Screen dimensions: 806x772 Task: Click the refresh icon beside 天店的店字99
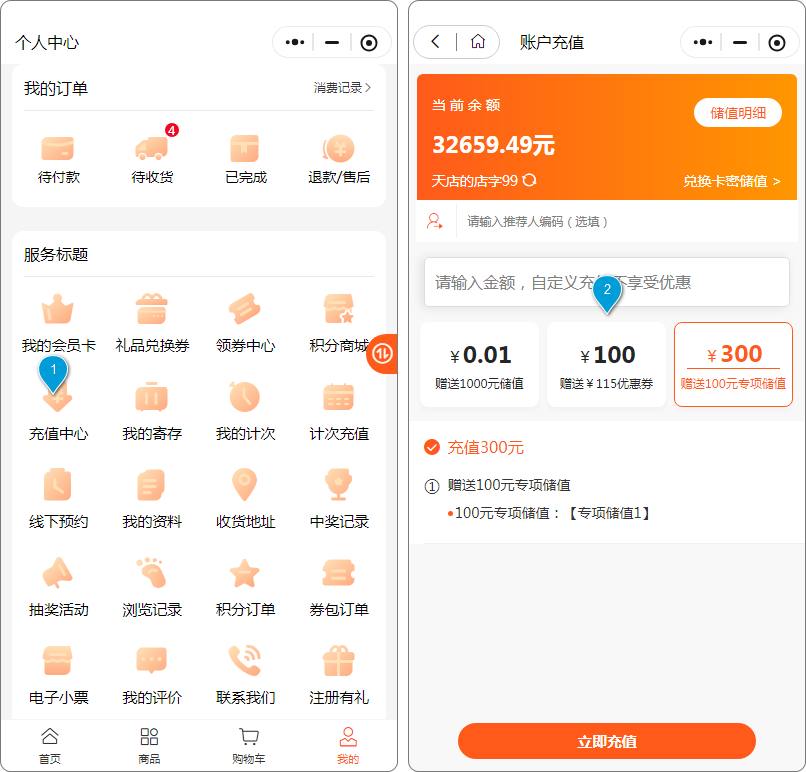(529, 180)
